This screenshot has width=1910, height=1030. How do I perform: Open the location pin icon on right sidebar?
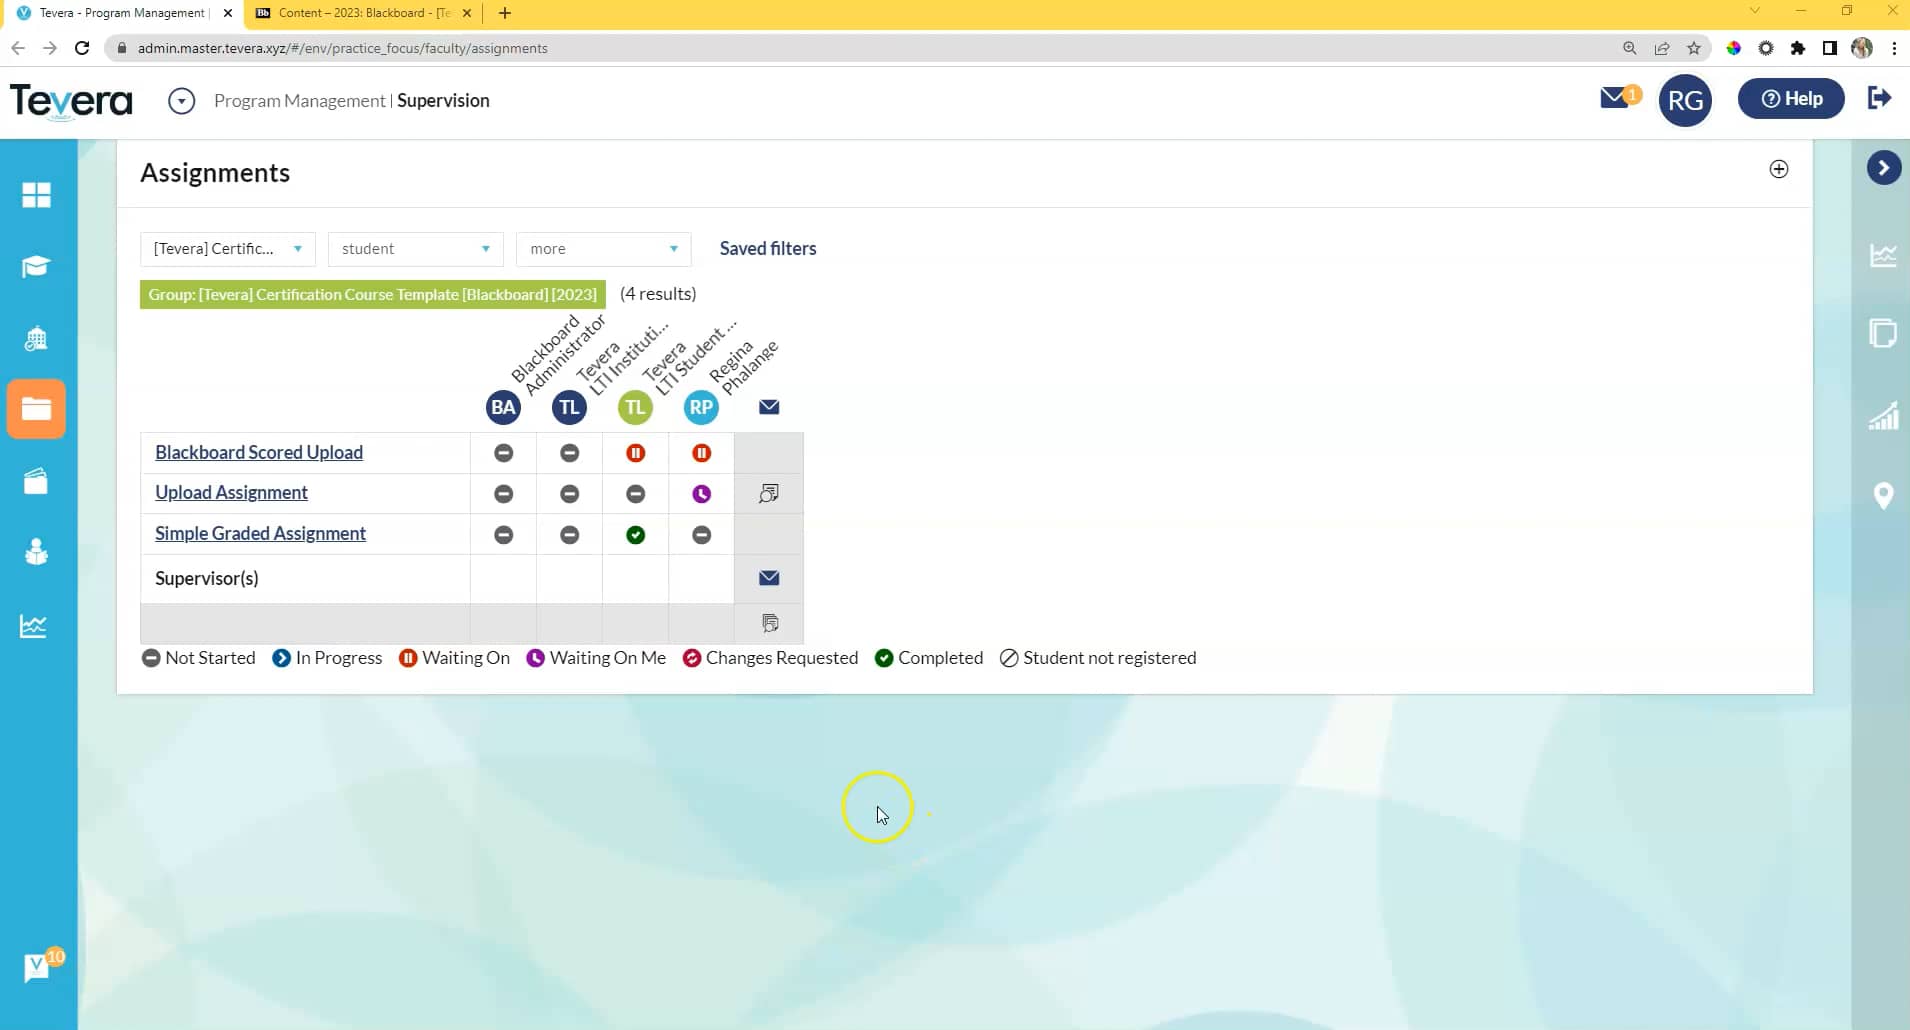(x=1884, y=495)
